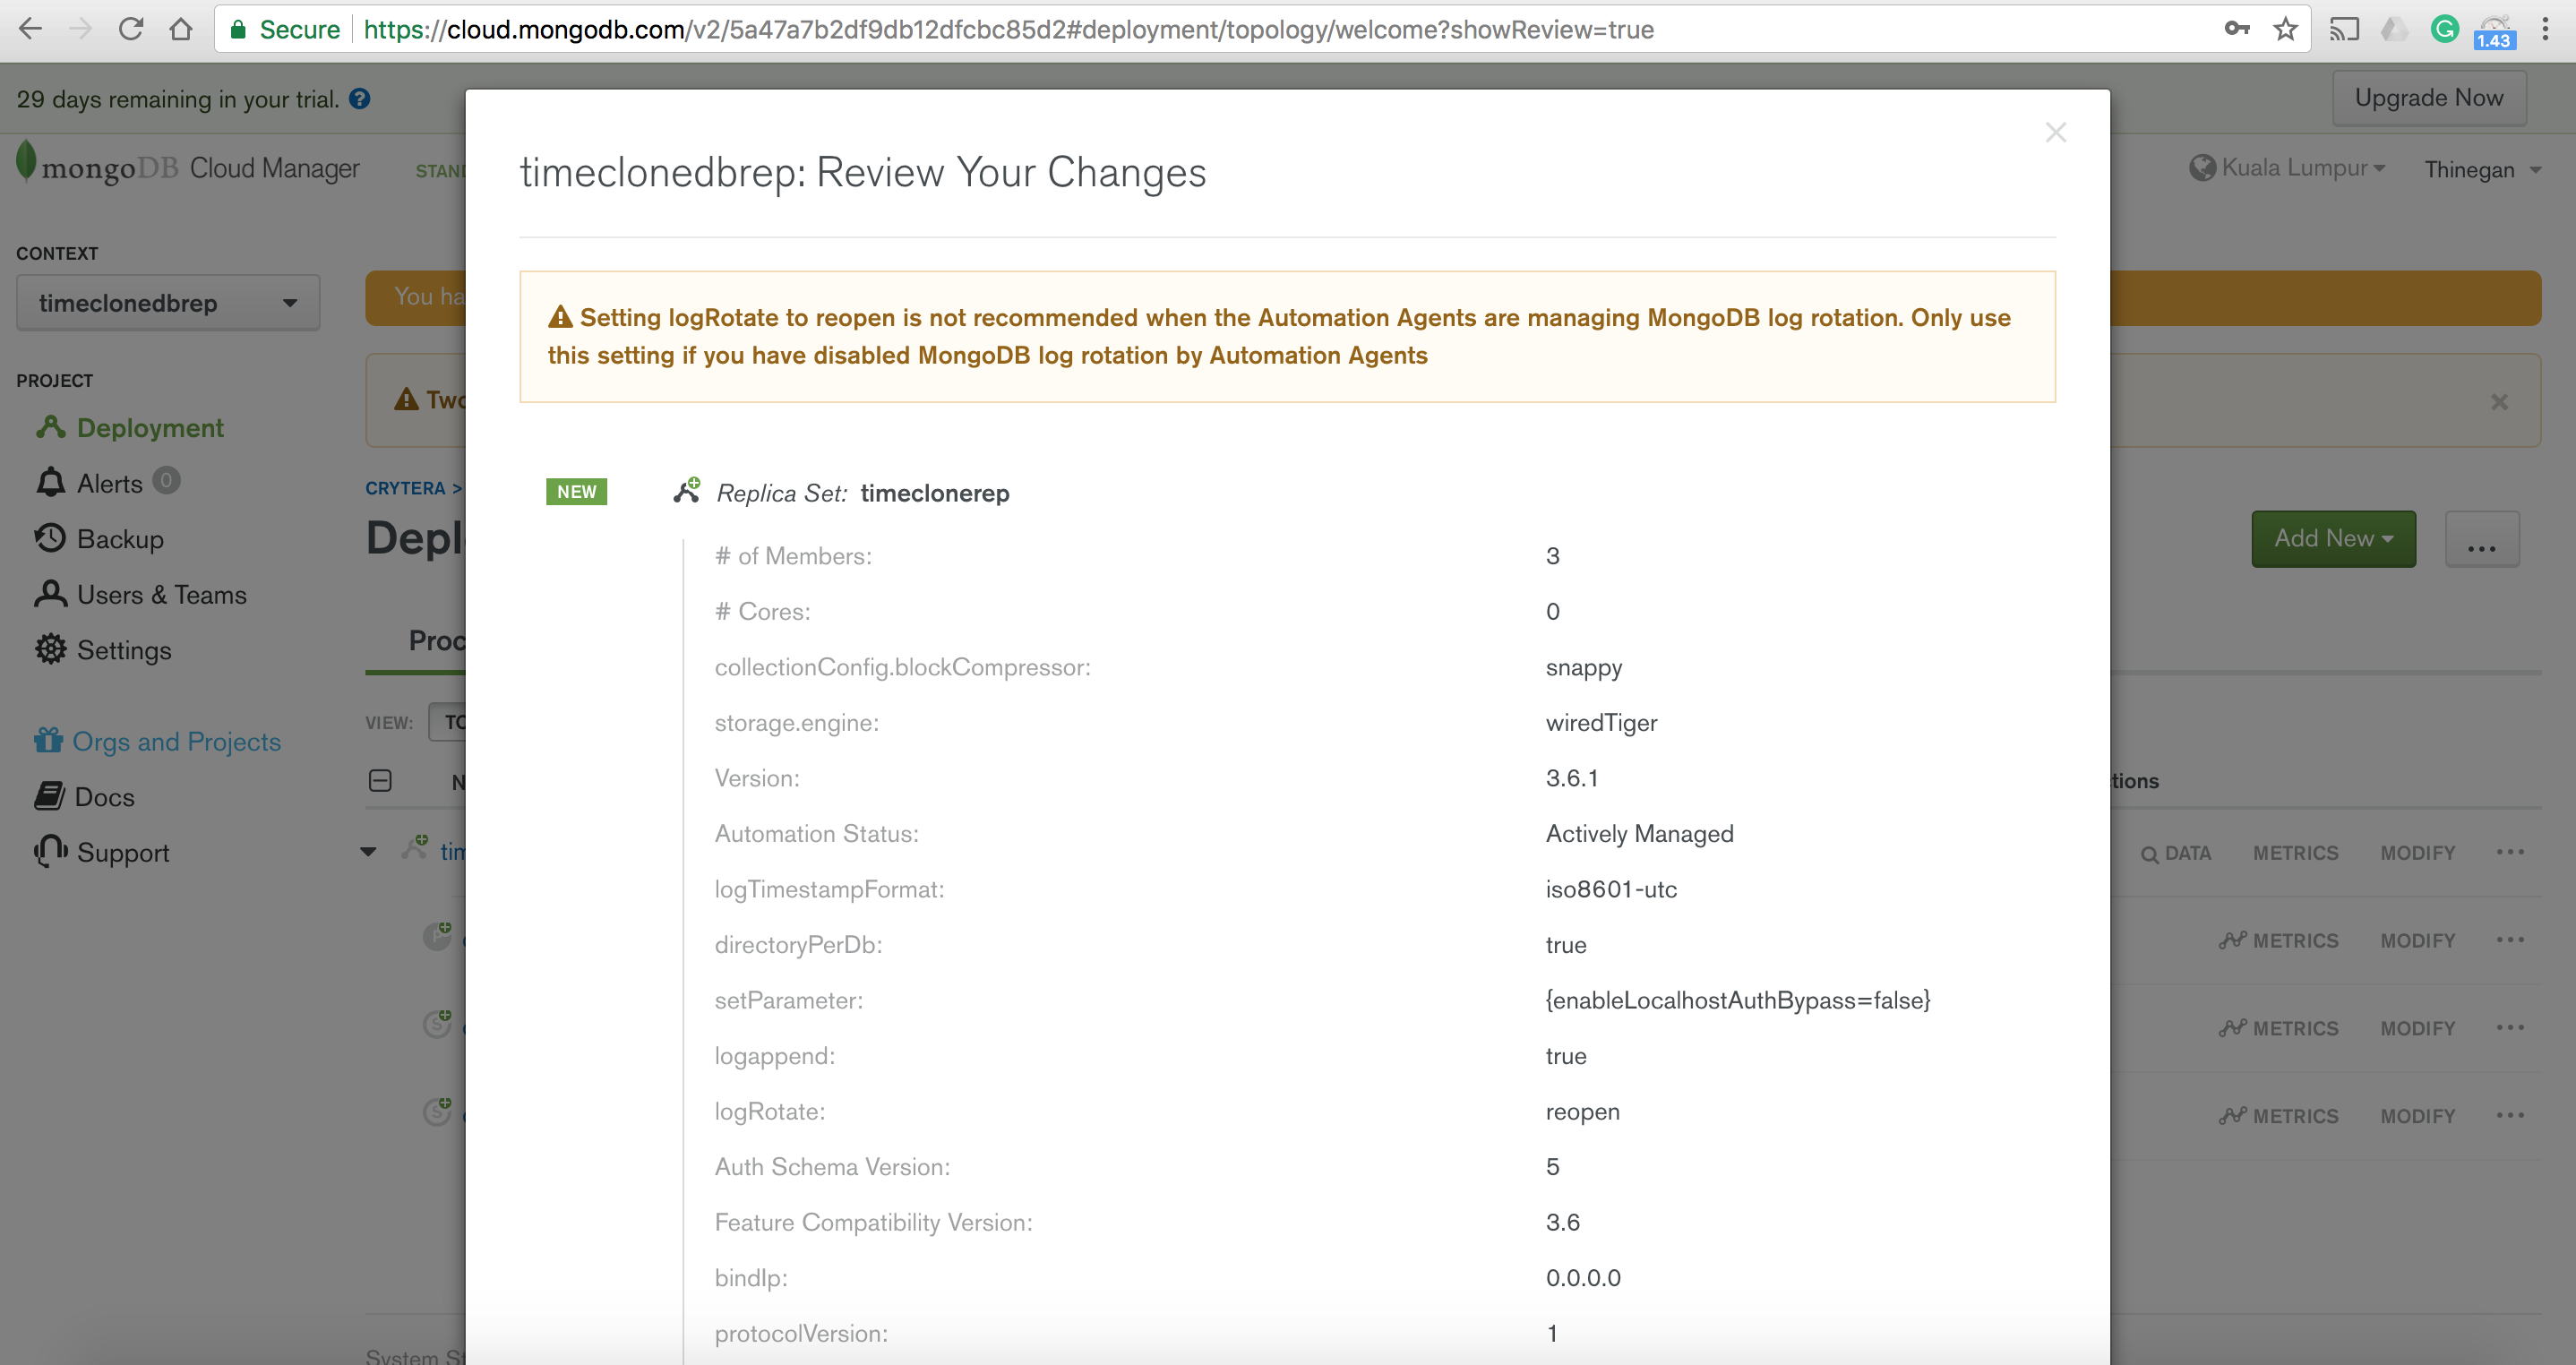Close the Review Your Changes dialog

pyautogui.click(x=2055, y=132)
